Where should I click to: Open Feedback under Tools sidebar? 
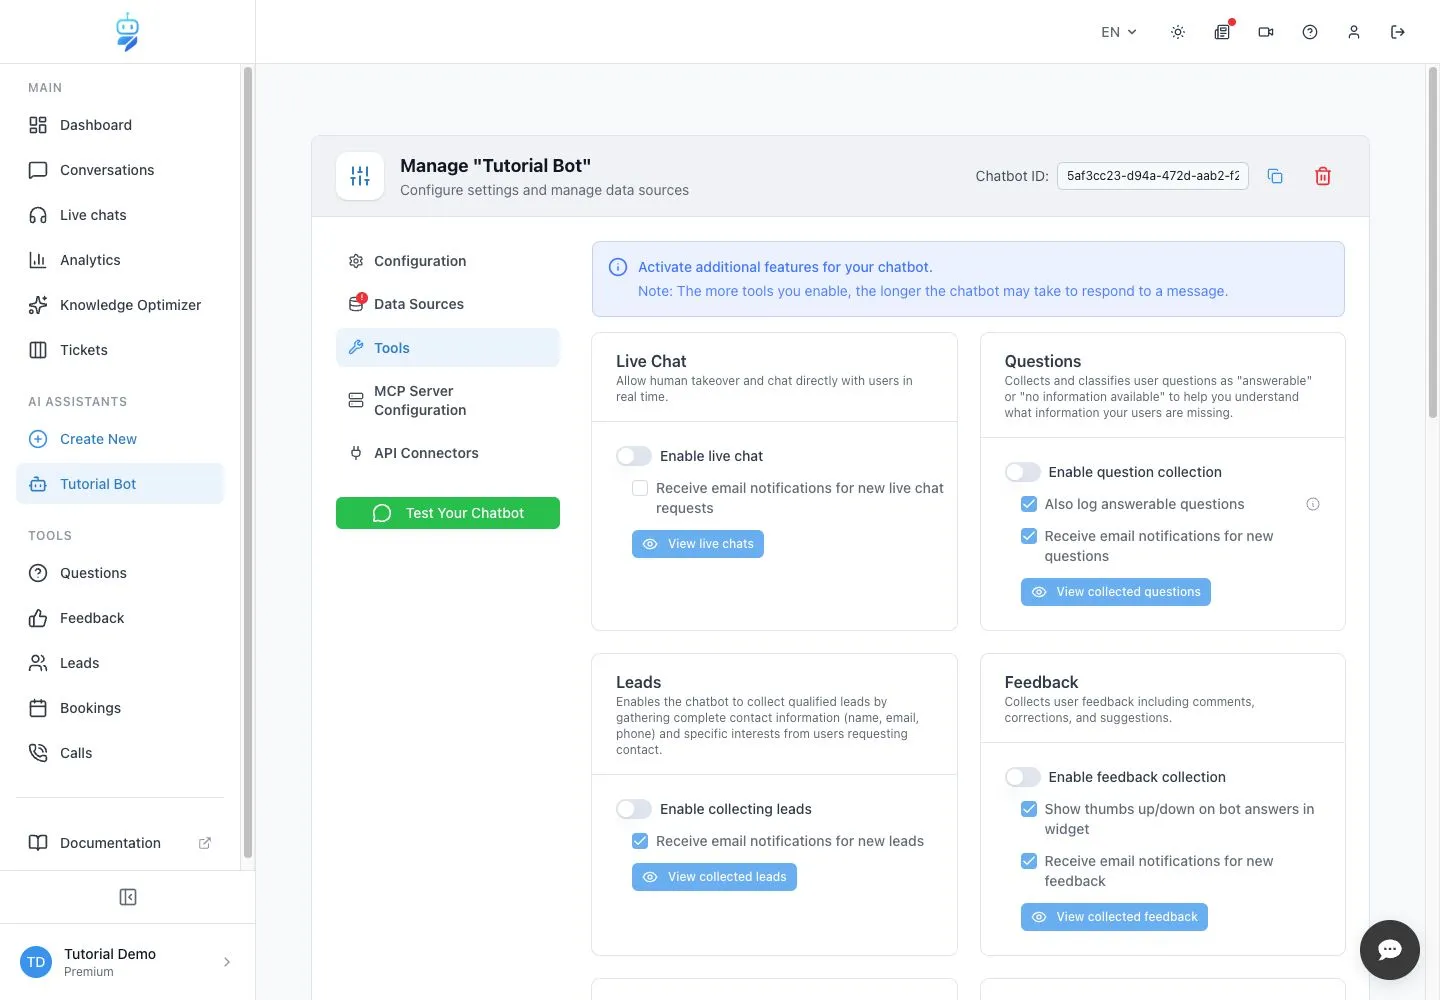point(120,618)
